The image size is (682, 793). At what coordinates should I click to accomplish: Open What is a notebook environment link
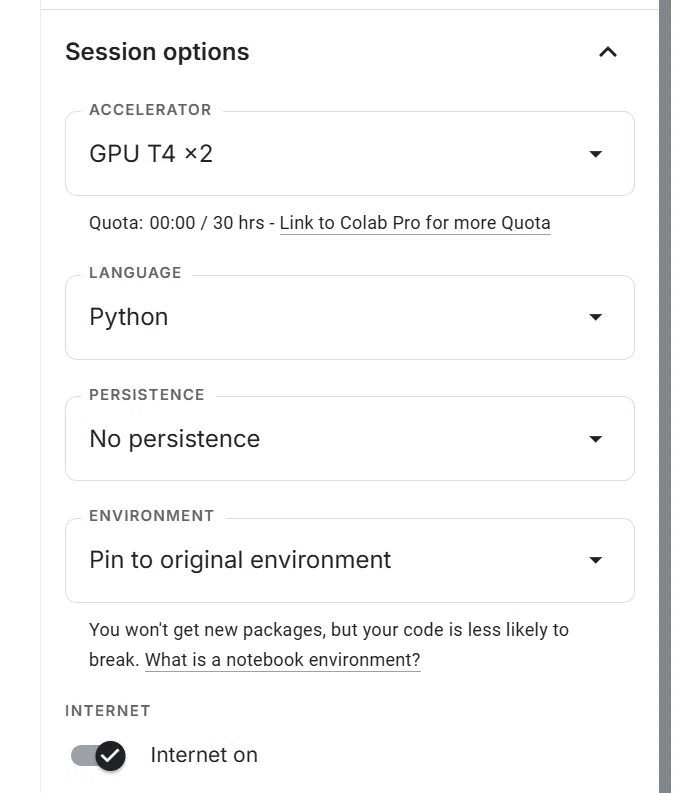(283, 660)
